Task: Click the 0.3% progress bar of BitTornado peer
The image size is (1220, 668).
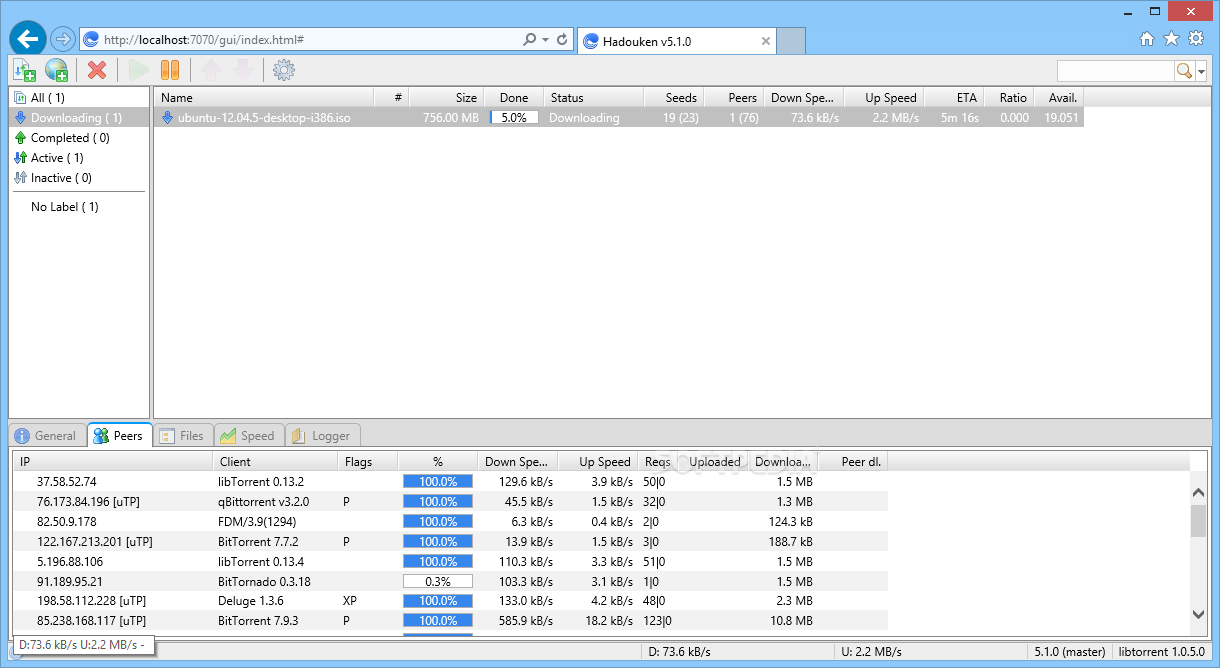Action: (438, 581)
